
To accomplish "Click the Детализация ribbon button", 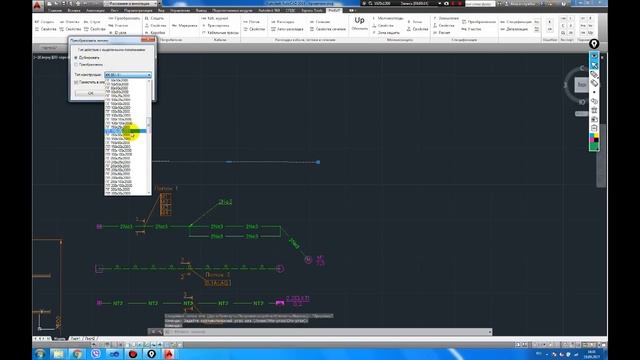I will point(514,29).
